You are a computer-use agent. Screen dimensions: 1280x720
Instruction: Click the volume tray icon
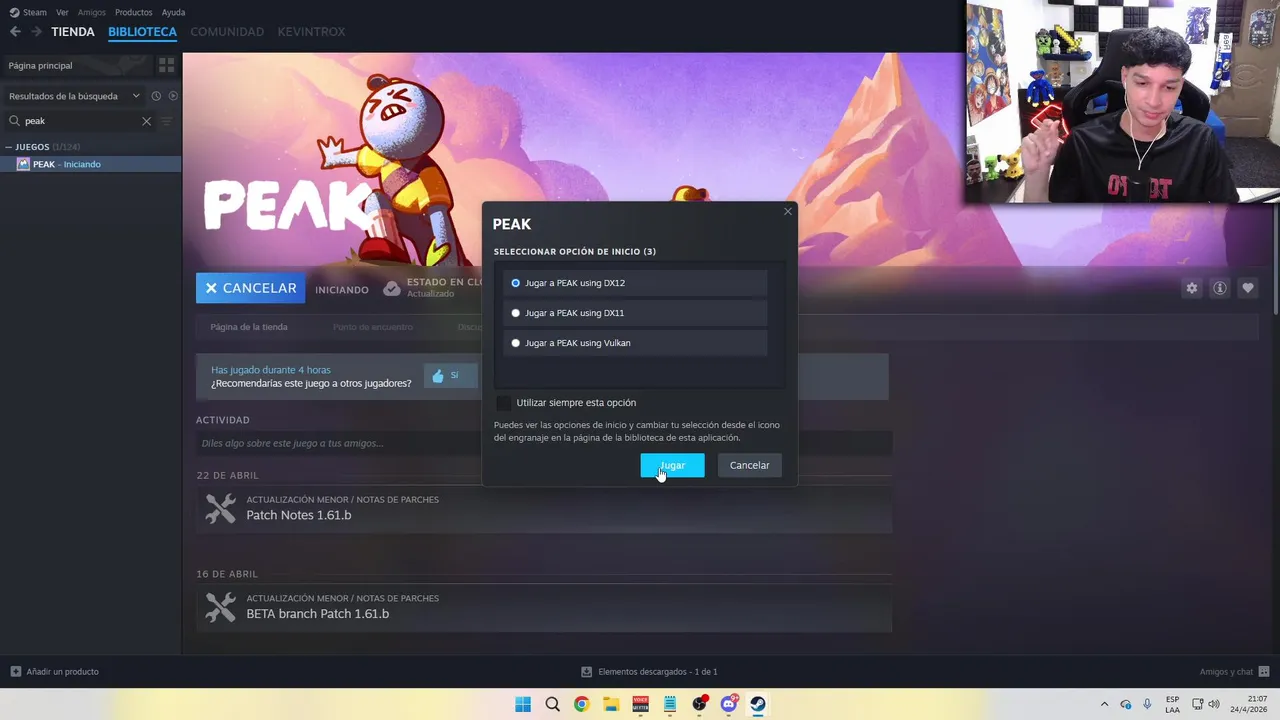(1214, 704)
